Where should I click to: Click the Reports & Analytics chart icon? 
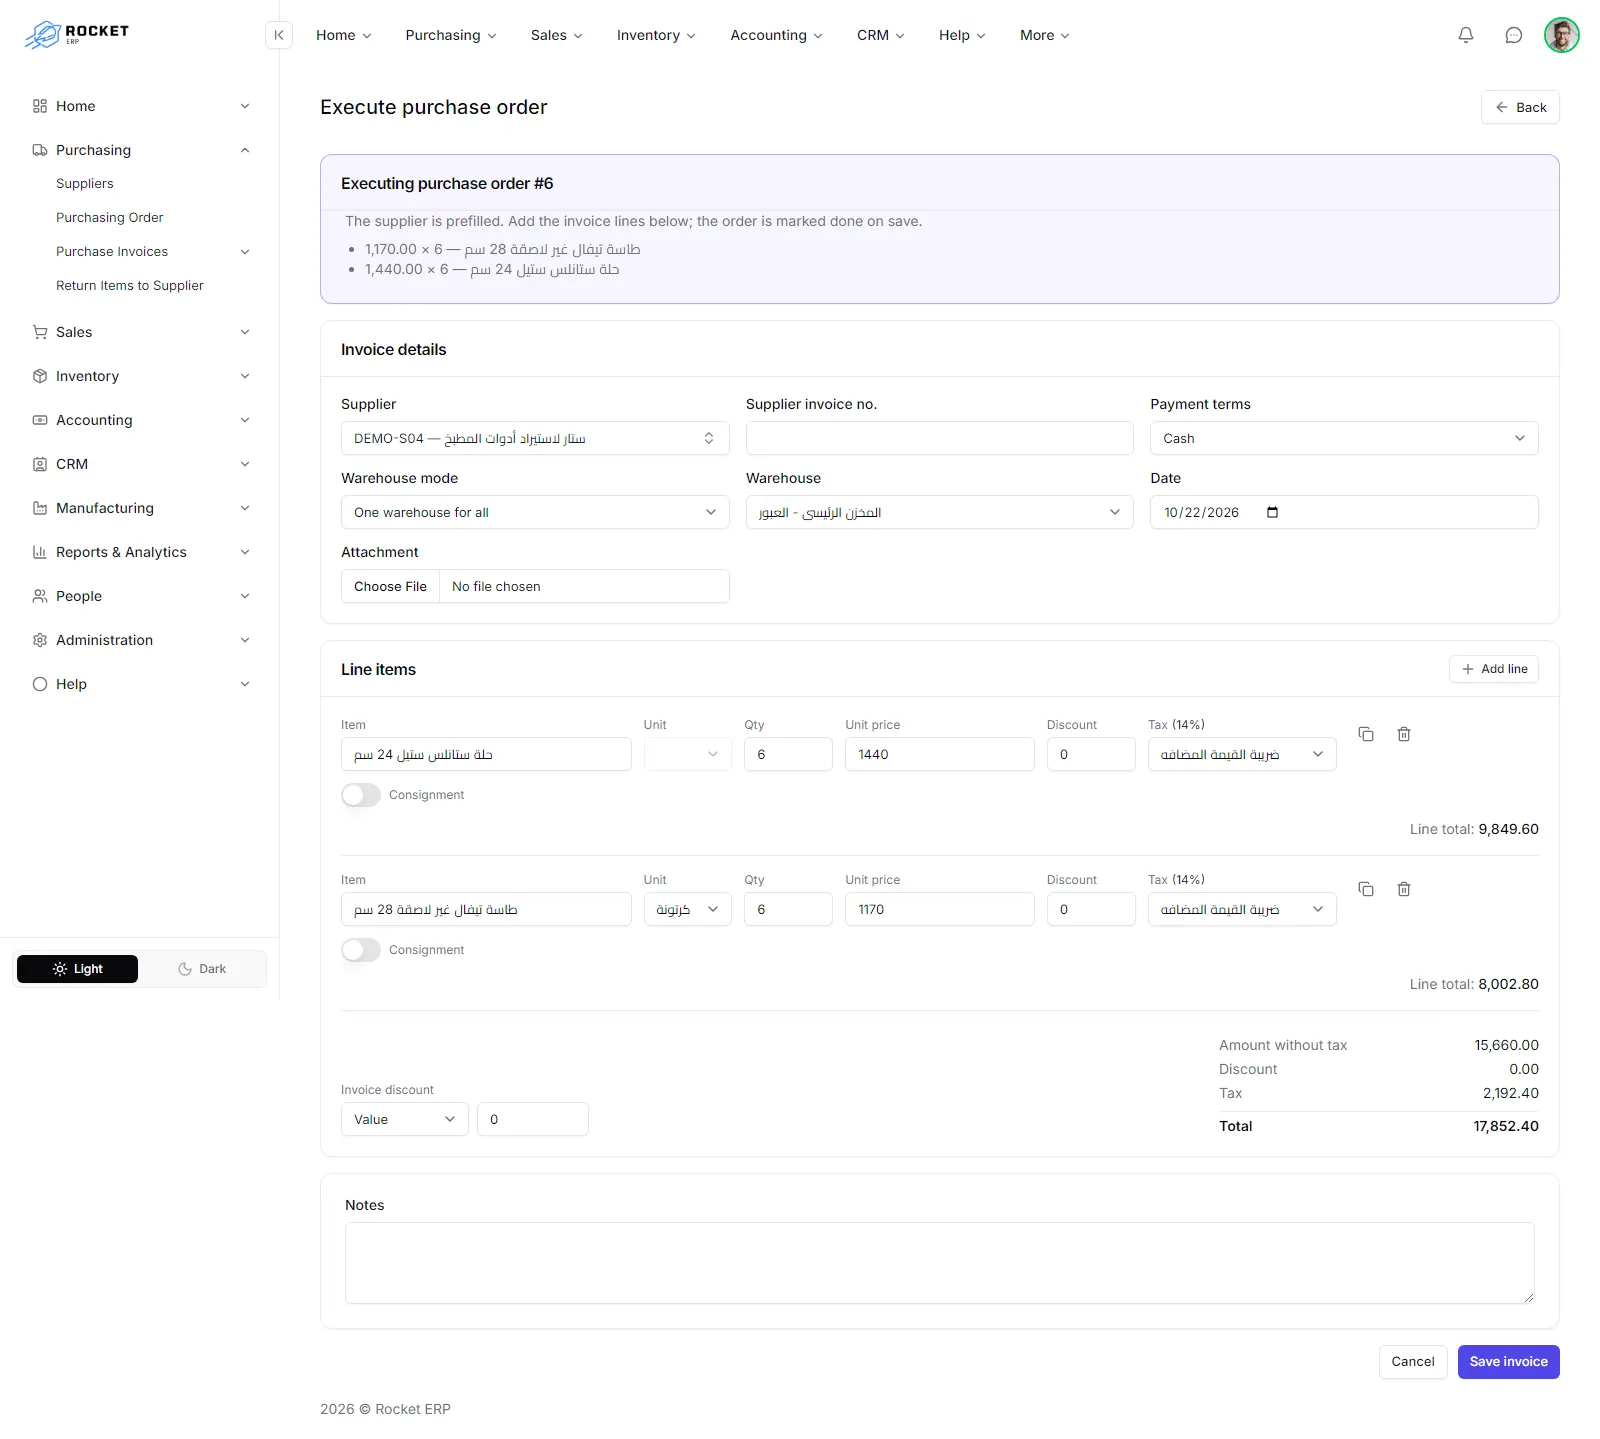[40, 552]
